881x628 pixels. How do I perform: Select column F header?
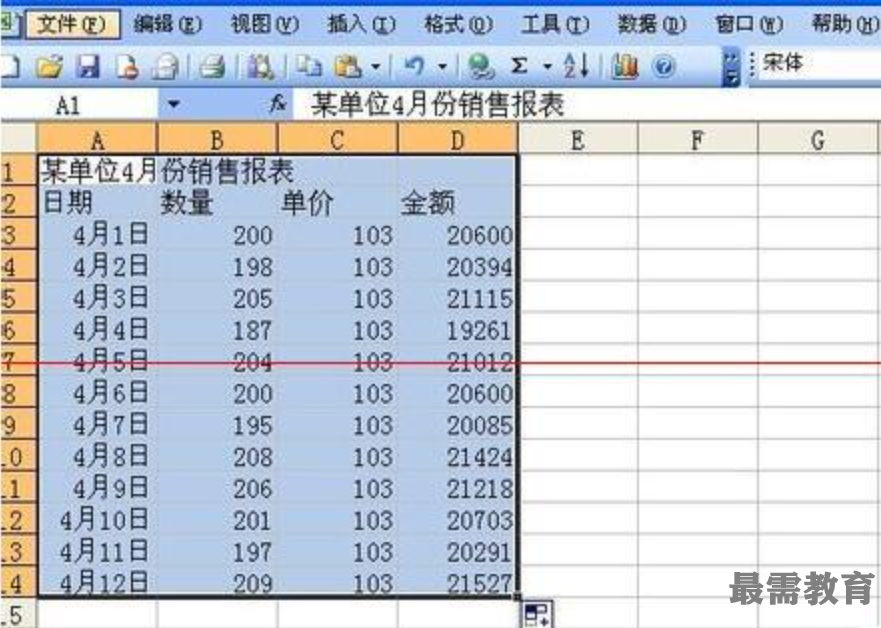click(698, 139)
